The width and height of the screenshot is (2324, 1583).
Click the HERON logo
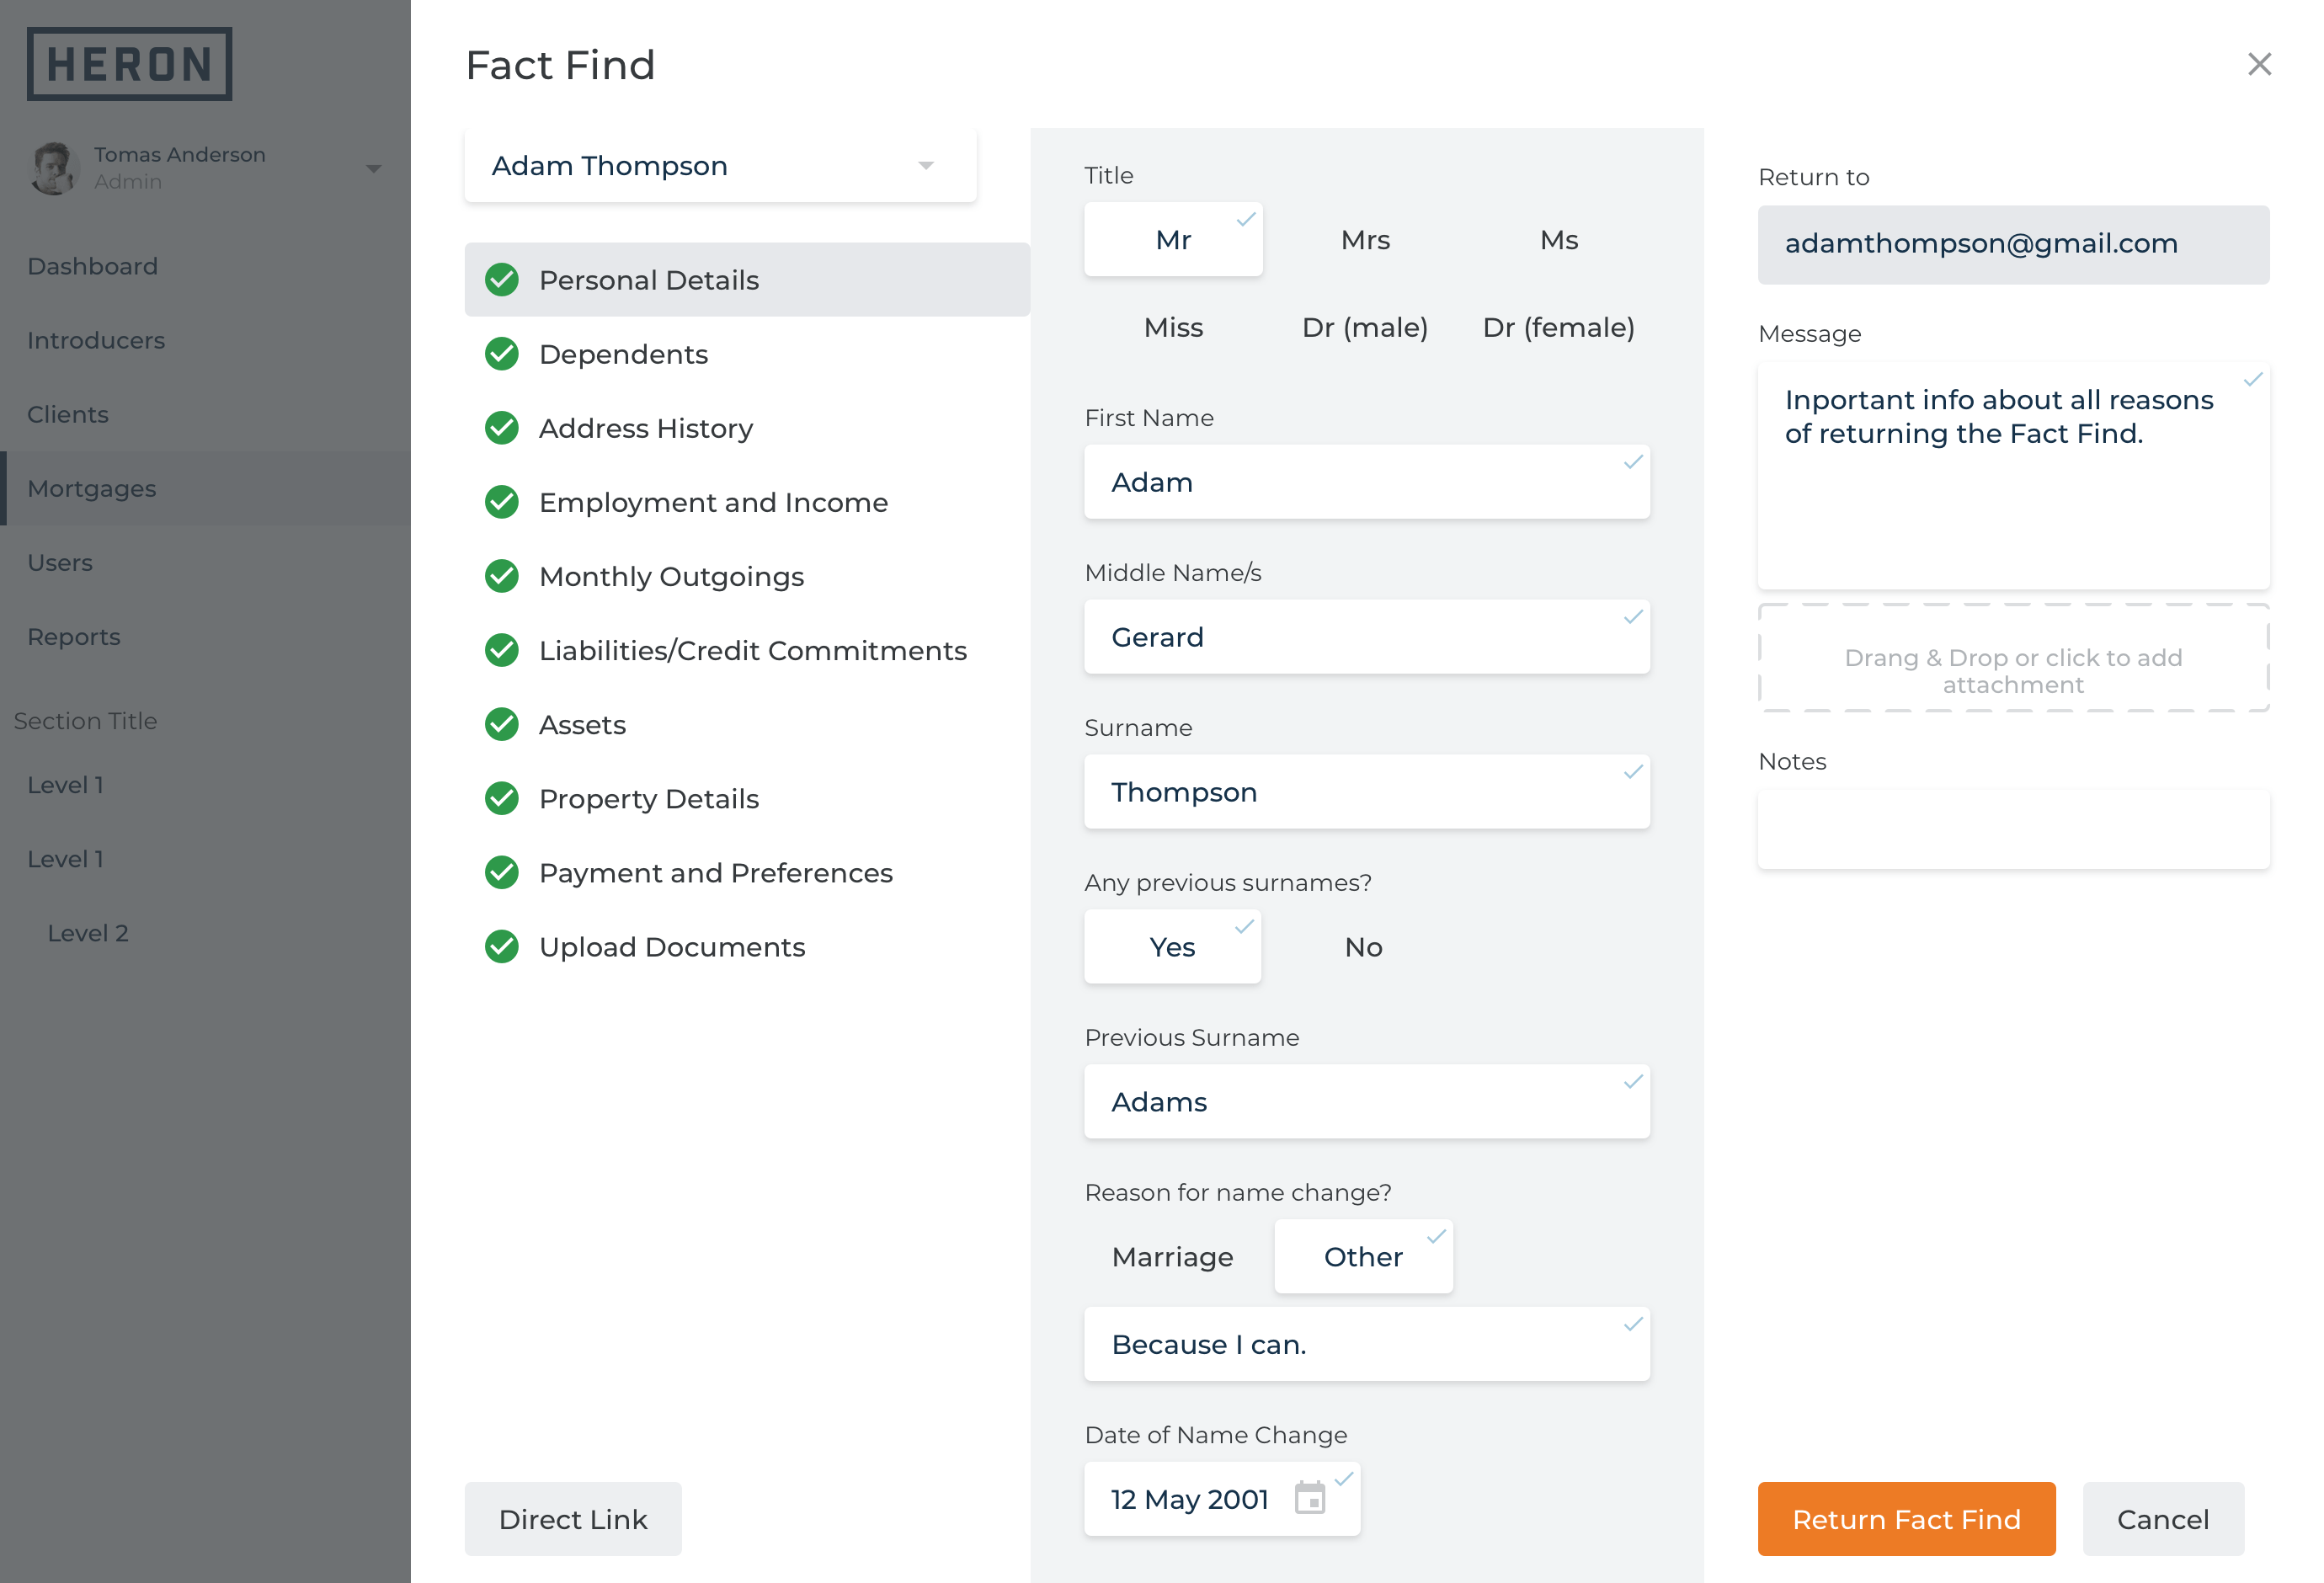coord(129,64)
